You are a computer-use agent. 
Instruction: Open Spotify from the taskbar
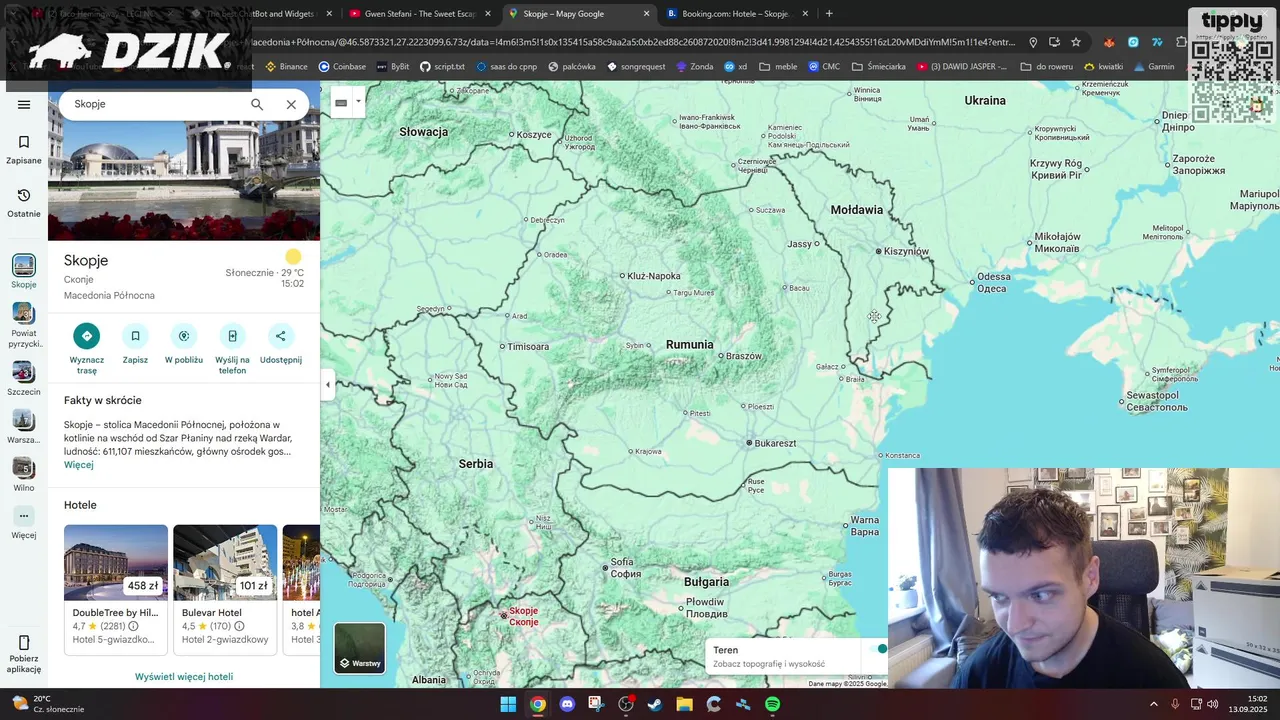click(x=772, y=704)
